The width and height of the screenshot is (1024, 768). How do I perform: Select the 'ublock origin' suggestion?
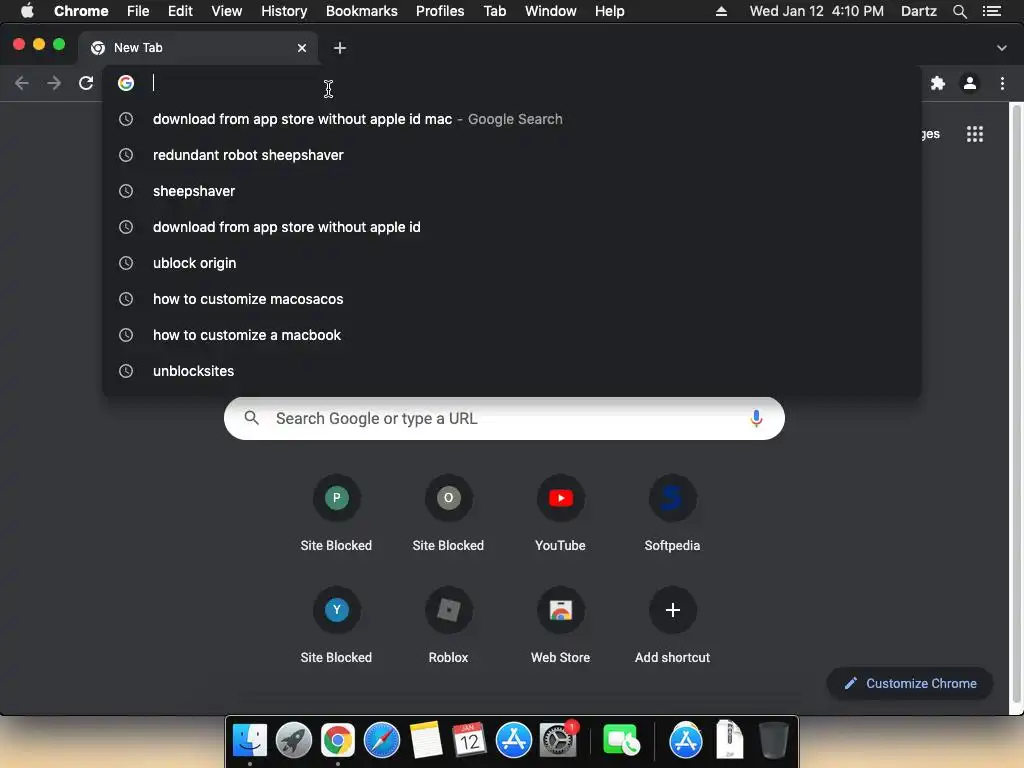coord(511,263)
